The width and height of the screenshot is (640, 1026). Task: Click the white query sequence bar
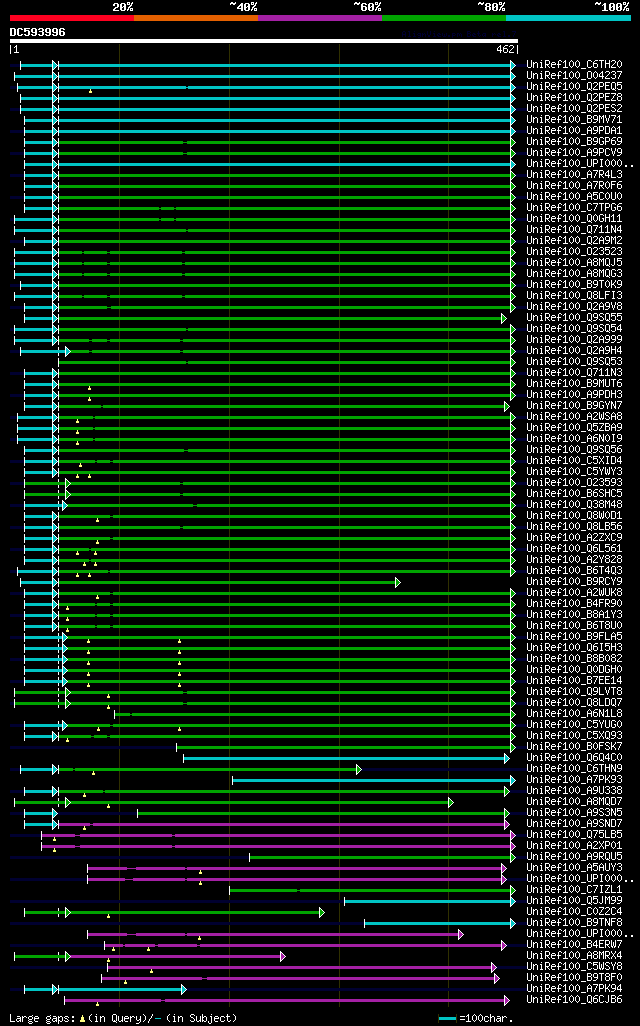click(264, 41)
